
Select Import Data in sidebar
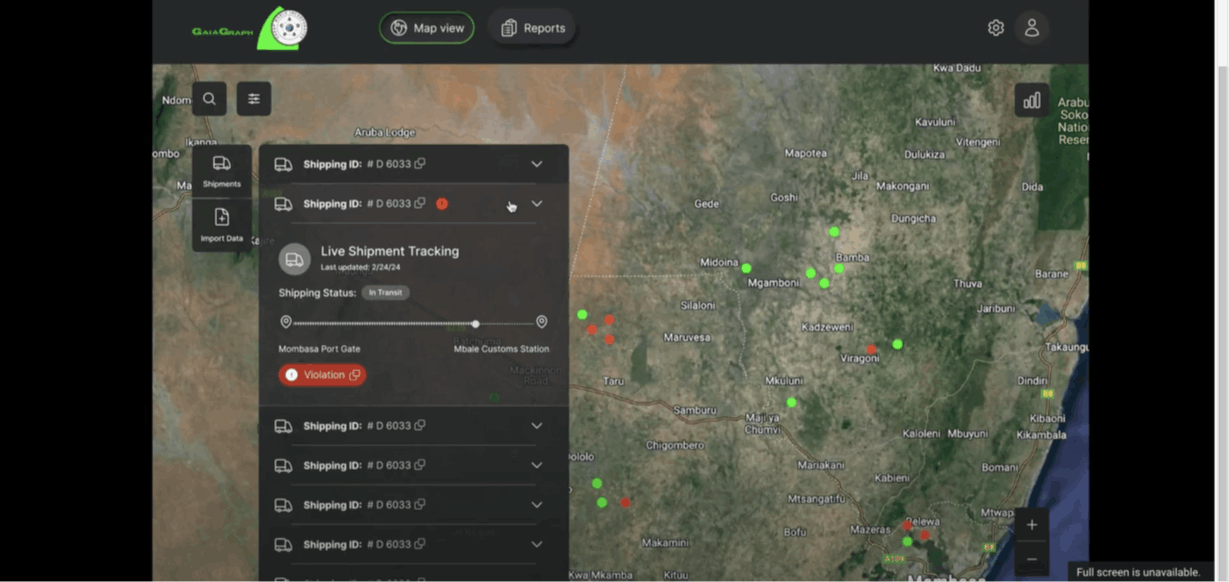[x=222, y=225]
